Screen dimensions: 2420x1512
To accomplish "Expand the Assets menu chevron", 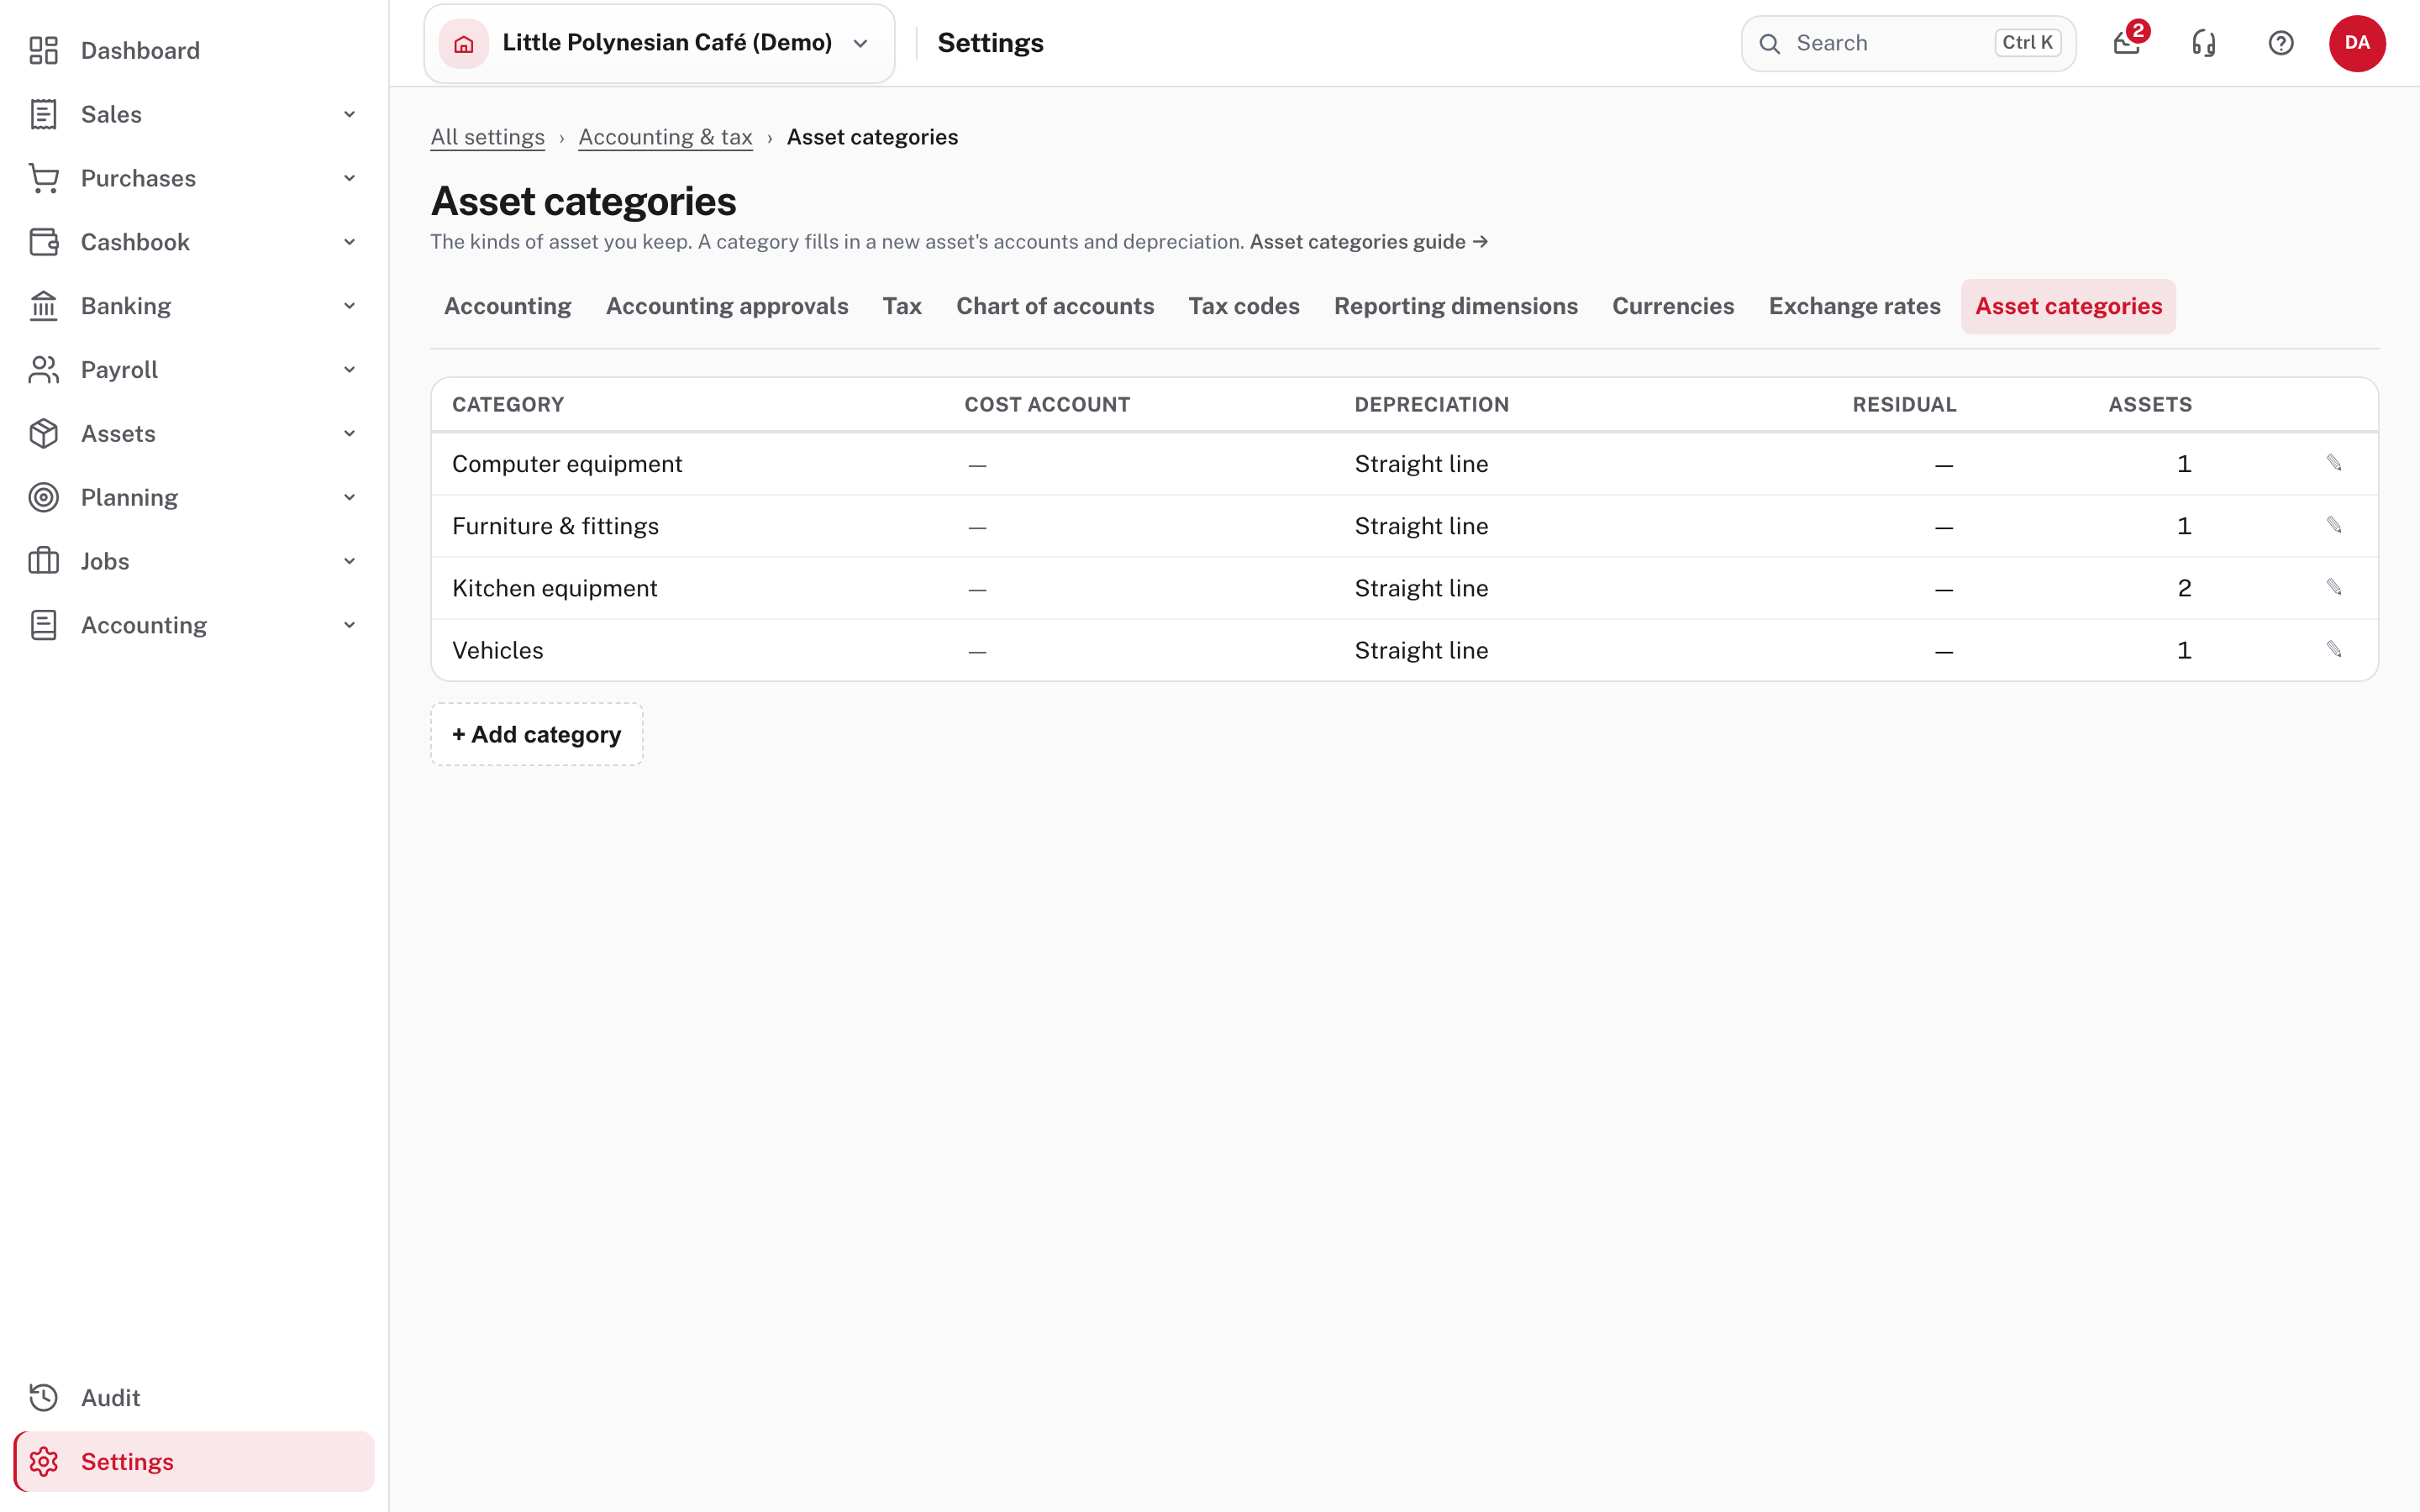I will [349, 433].
